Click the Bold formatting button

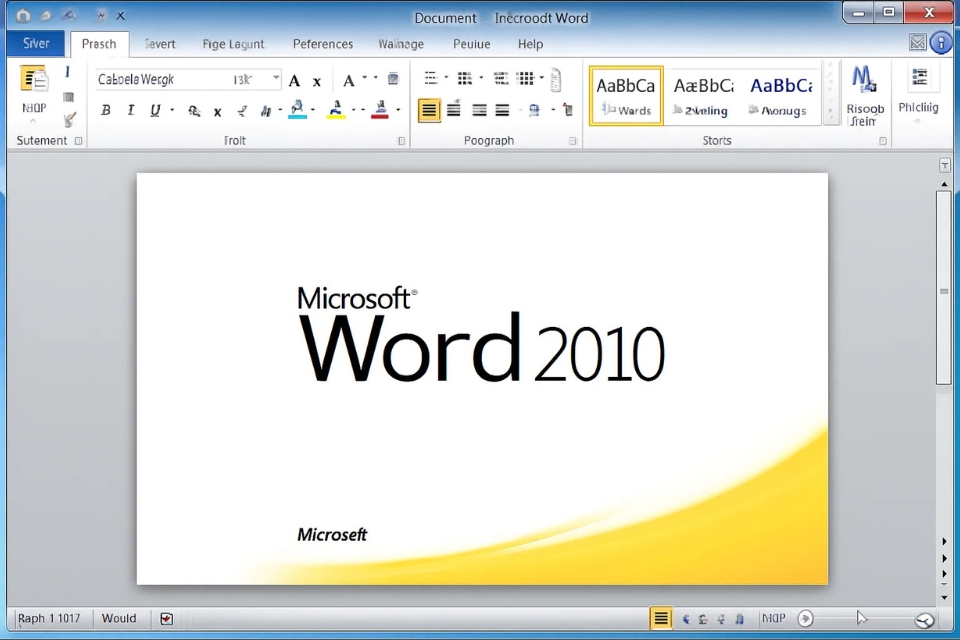[106, 111]
